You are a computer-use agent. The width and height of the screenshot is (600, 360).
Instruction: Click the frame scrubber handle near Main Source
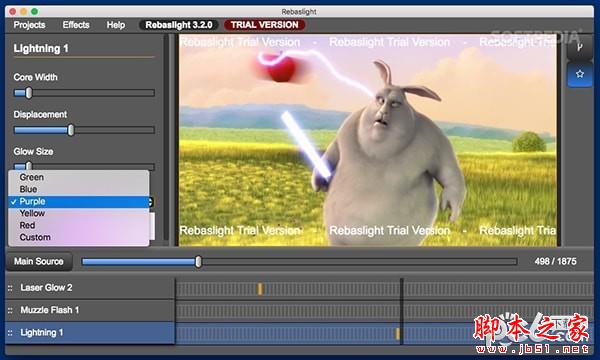click(198, 262)
